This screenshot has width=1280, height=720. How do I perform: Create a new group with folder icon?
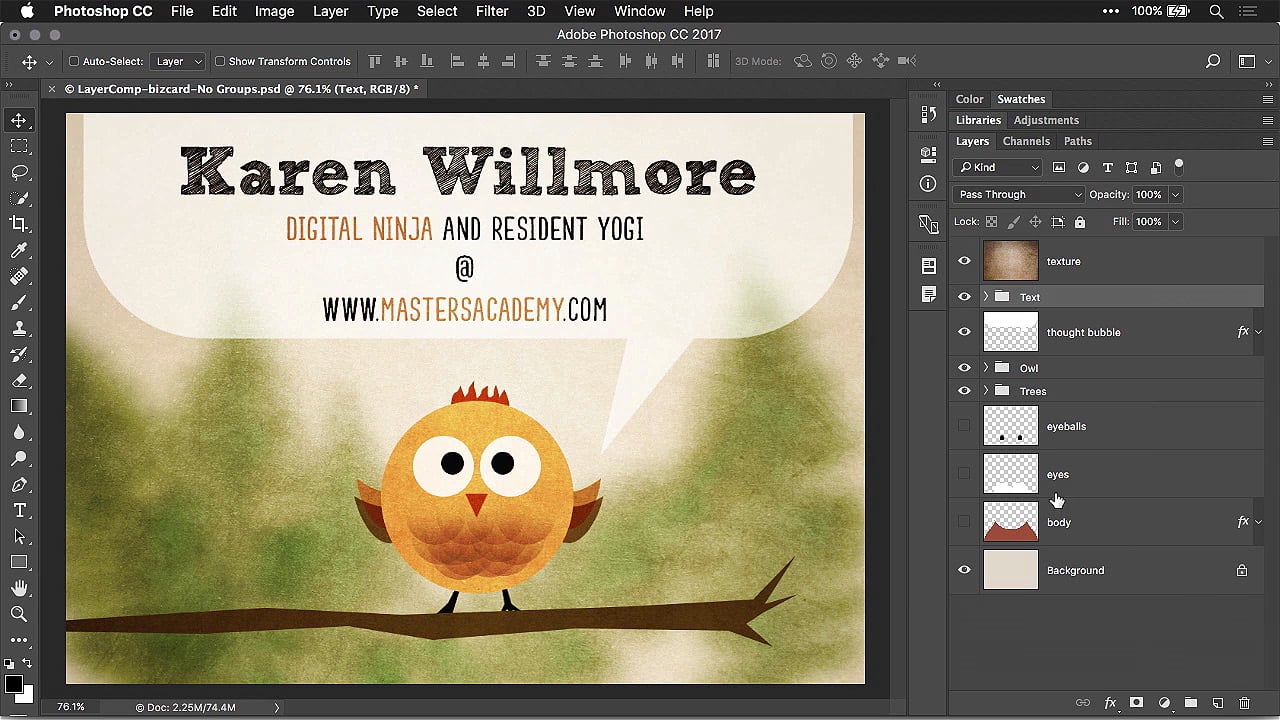pos(1191,703)
